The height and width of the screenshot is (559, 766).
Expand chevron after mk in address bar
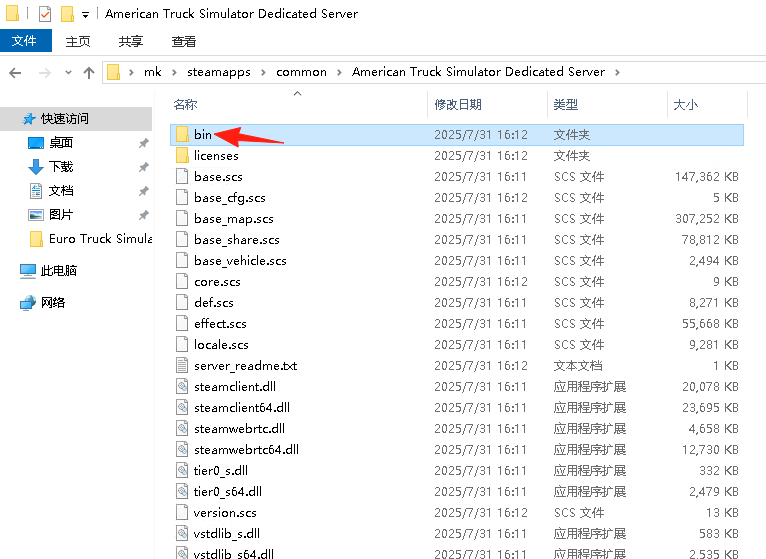(174, 72)
